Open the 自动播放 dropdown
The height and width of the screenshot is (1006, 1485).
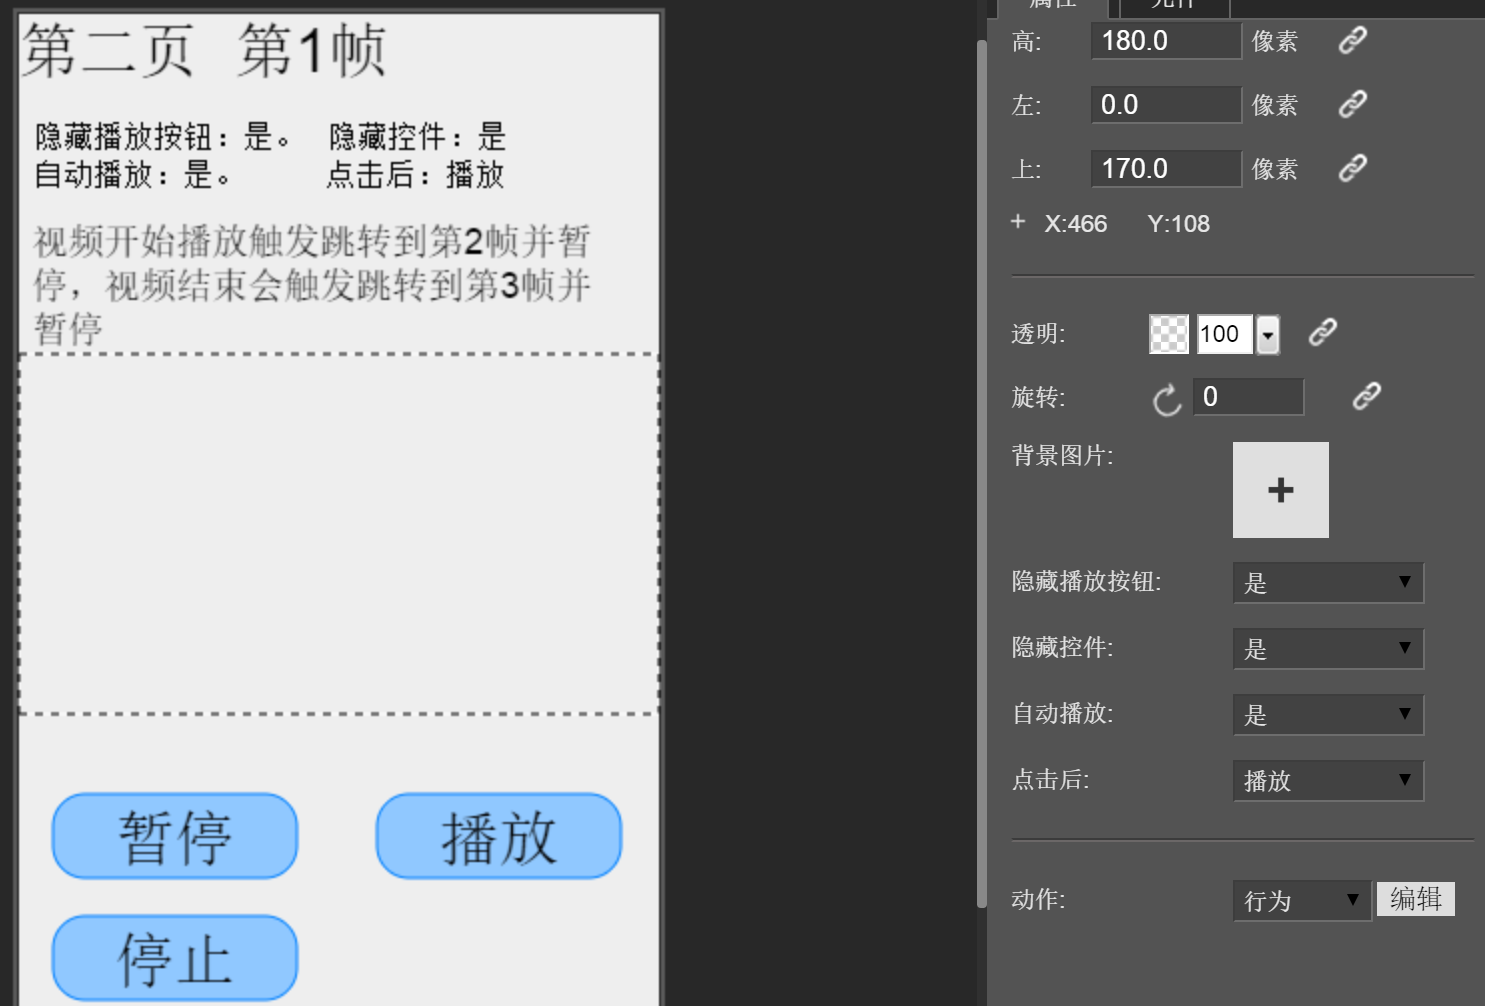[1327, 715]
